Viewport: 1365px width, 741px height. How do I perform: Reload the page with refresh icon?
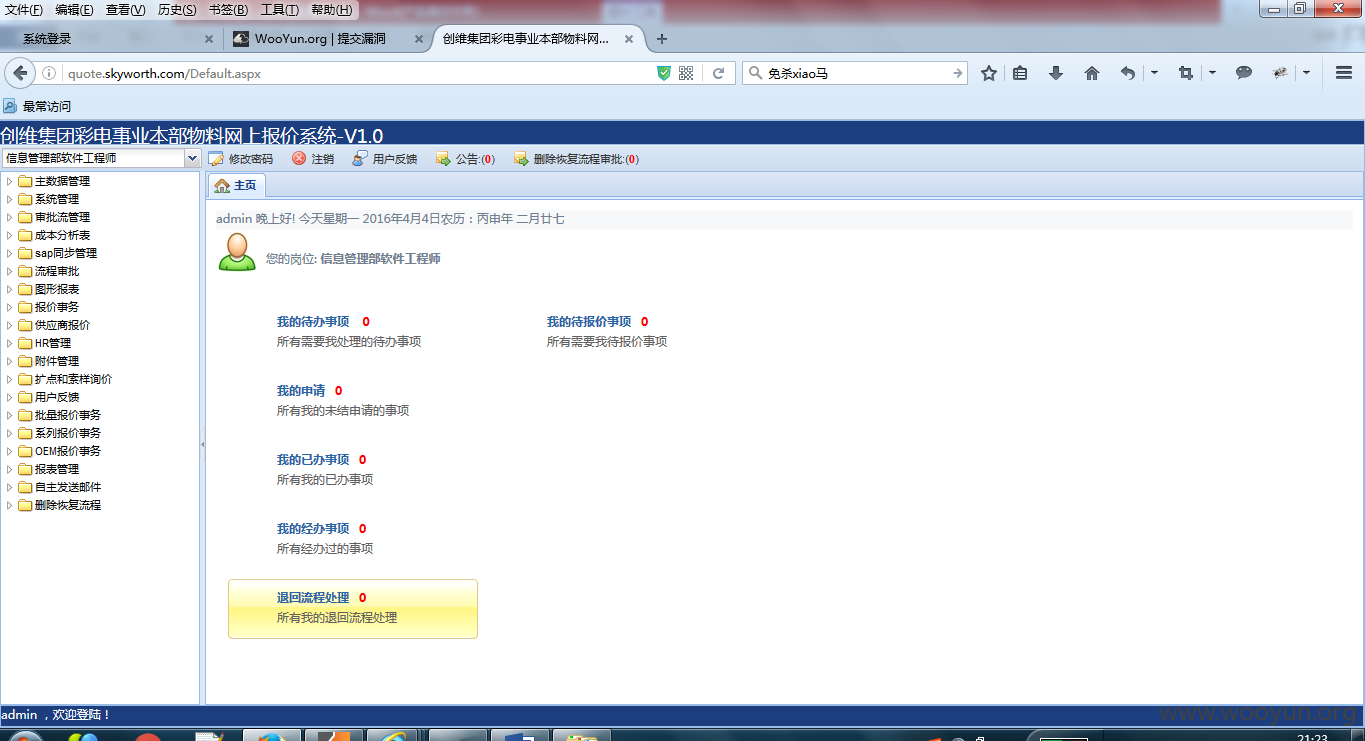click(x=718, y=73)
